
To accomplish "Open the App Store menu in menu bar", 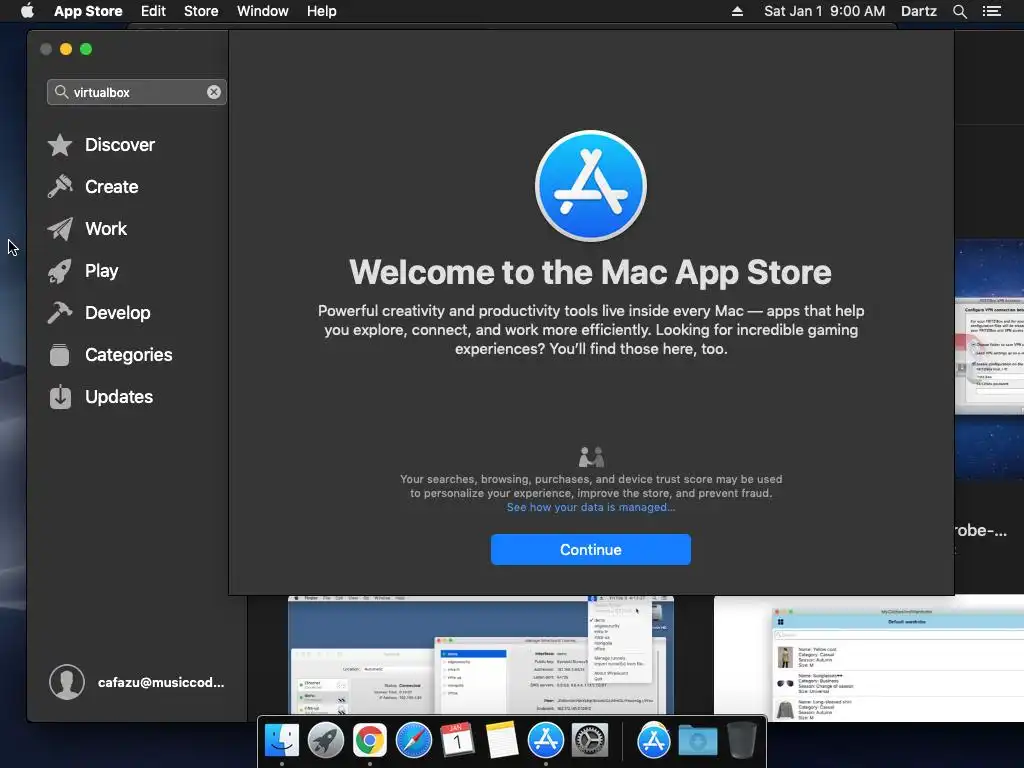I will pos(88,11).
